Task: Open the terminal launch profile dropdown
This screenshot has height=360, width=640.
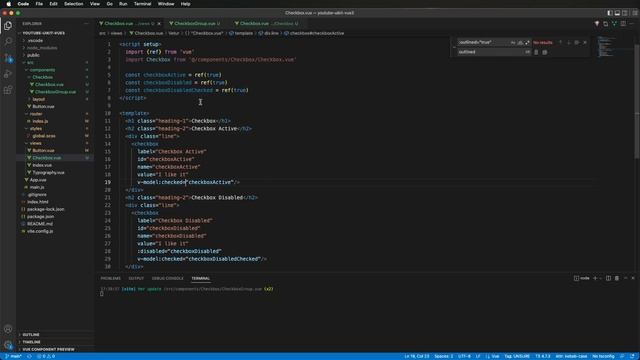Action: (600, 278)
